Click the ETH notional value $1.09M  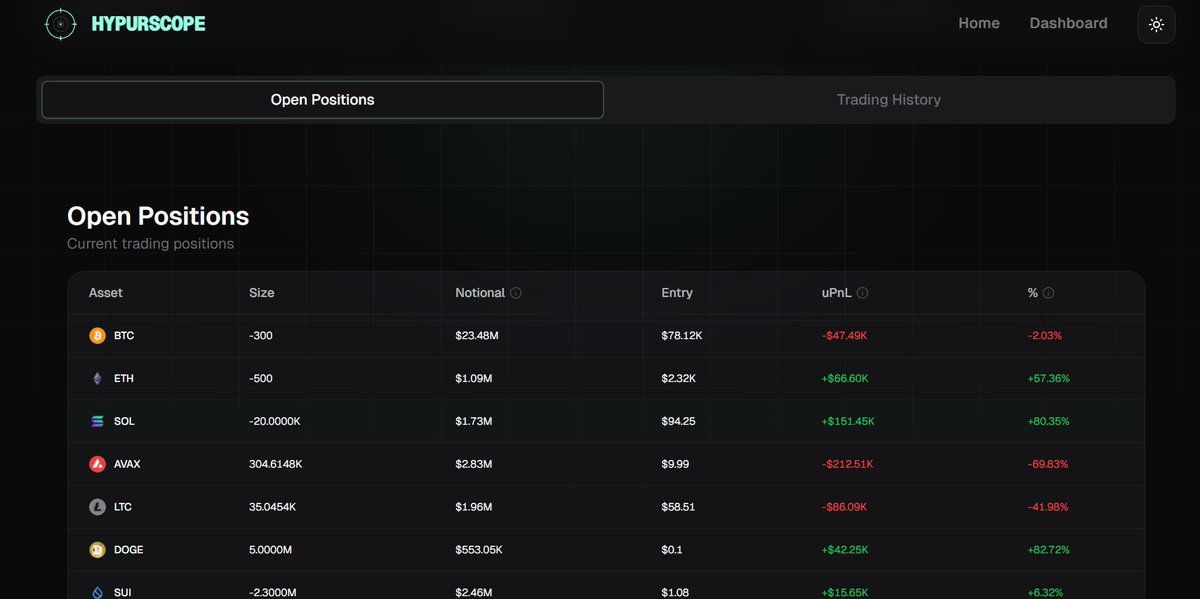click(x=474, y=379)
